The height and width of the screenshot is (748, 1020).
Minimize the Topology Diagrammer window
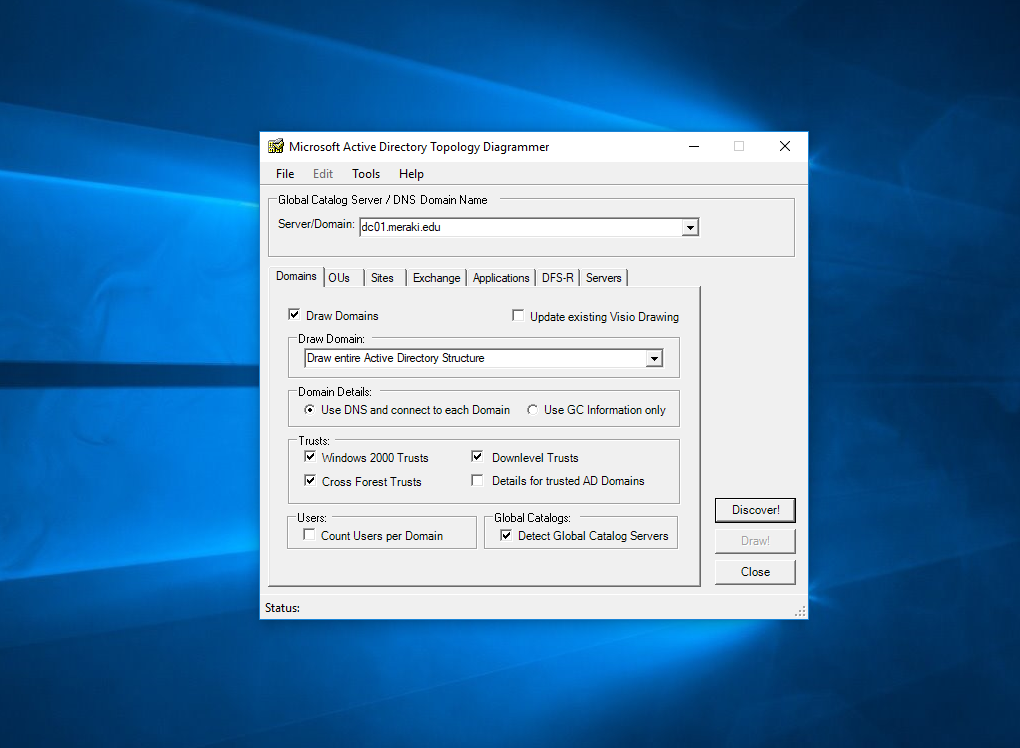pos(694,146)
